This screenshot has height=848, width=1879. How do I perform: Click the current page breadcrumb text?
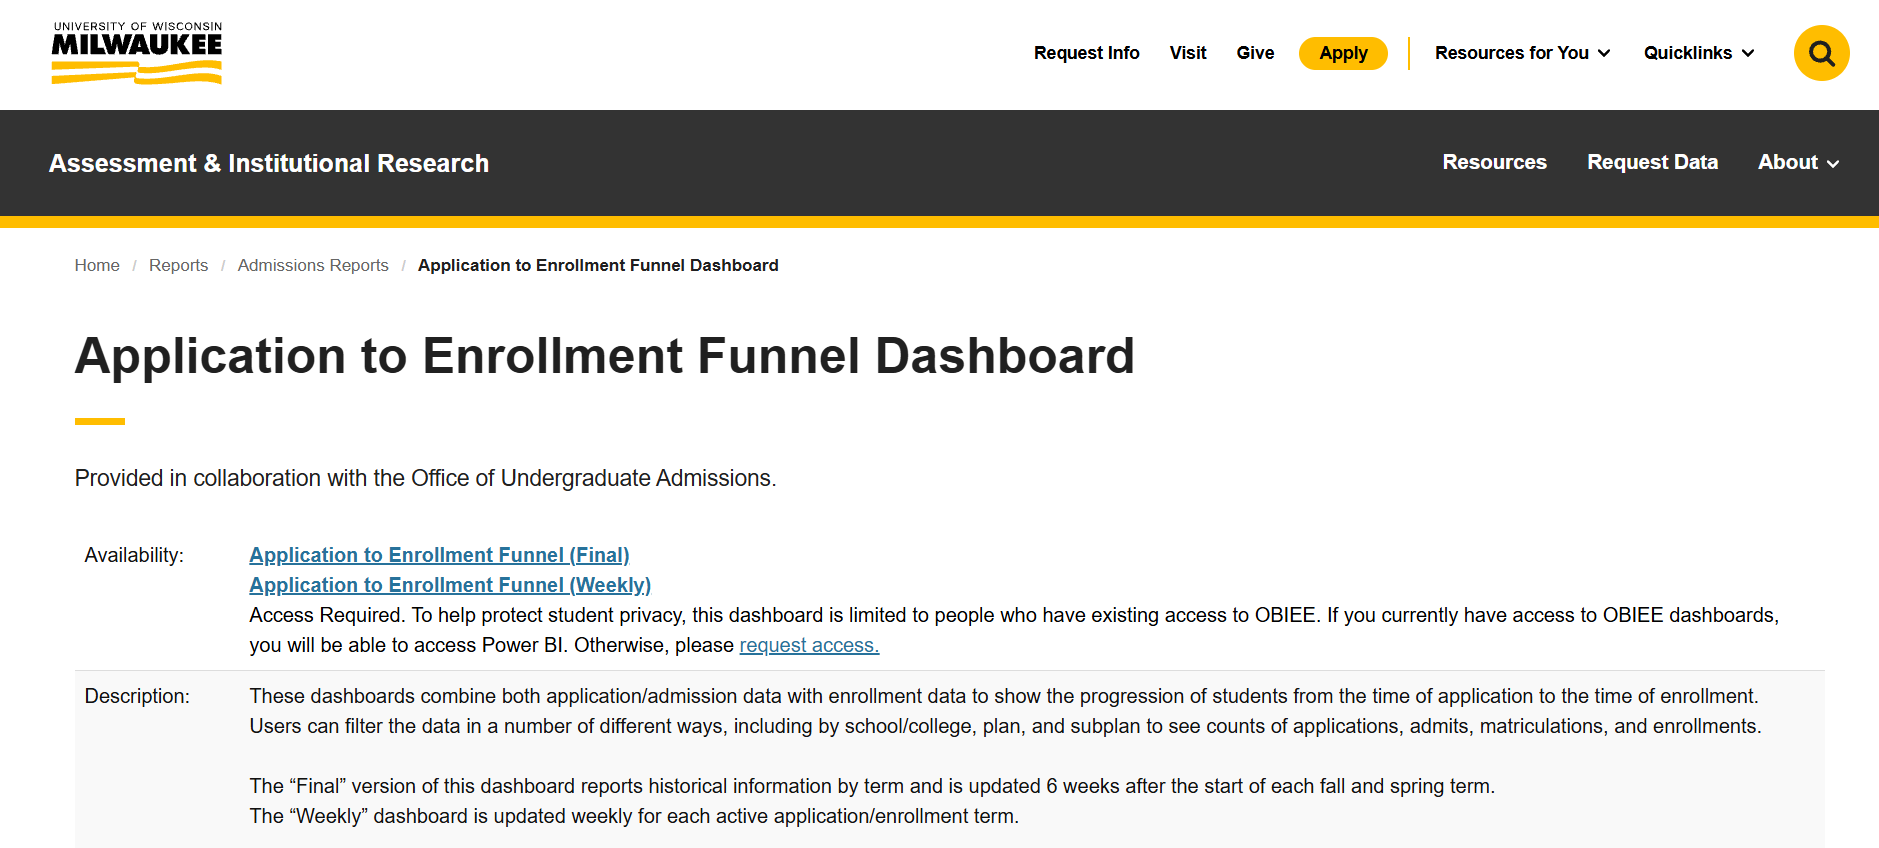pos(598,265)
